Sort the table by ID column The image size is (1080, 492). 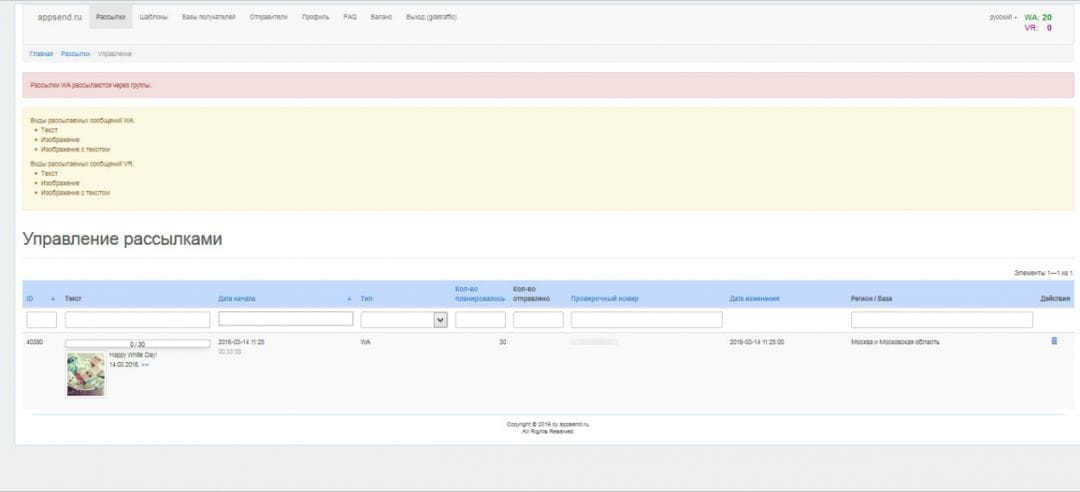point(30,298)
